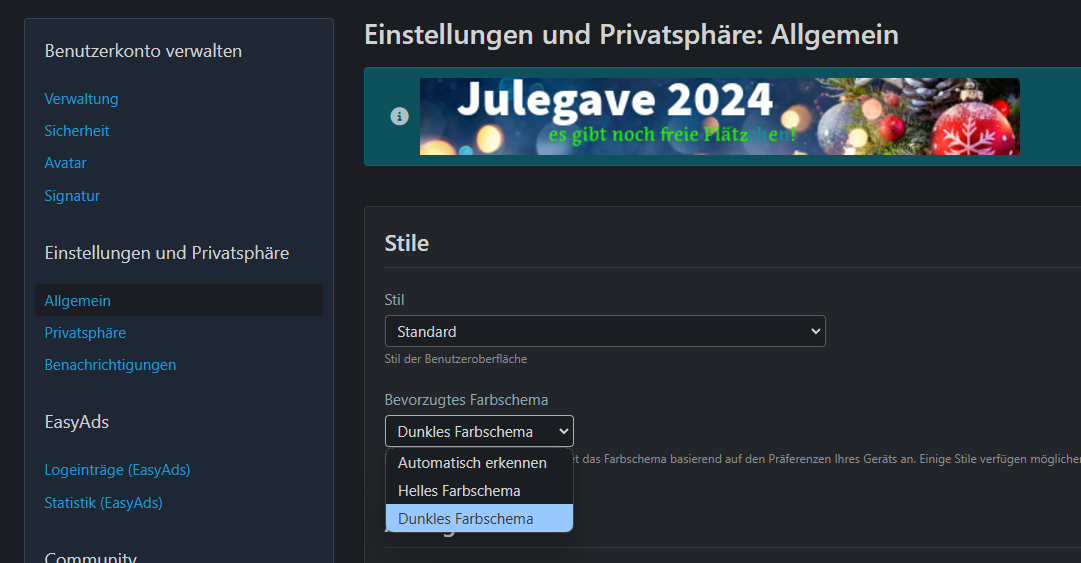Open the Benachrichtigungen settings
The width and height of the screenshot is (1081, 563).
[x=110, y=365]
